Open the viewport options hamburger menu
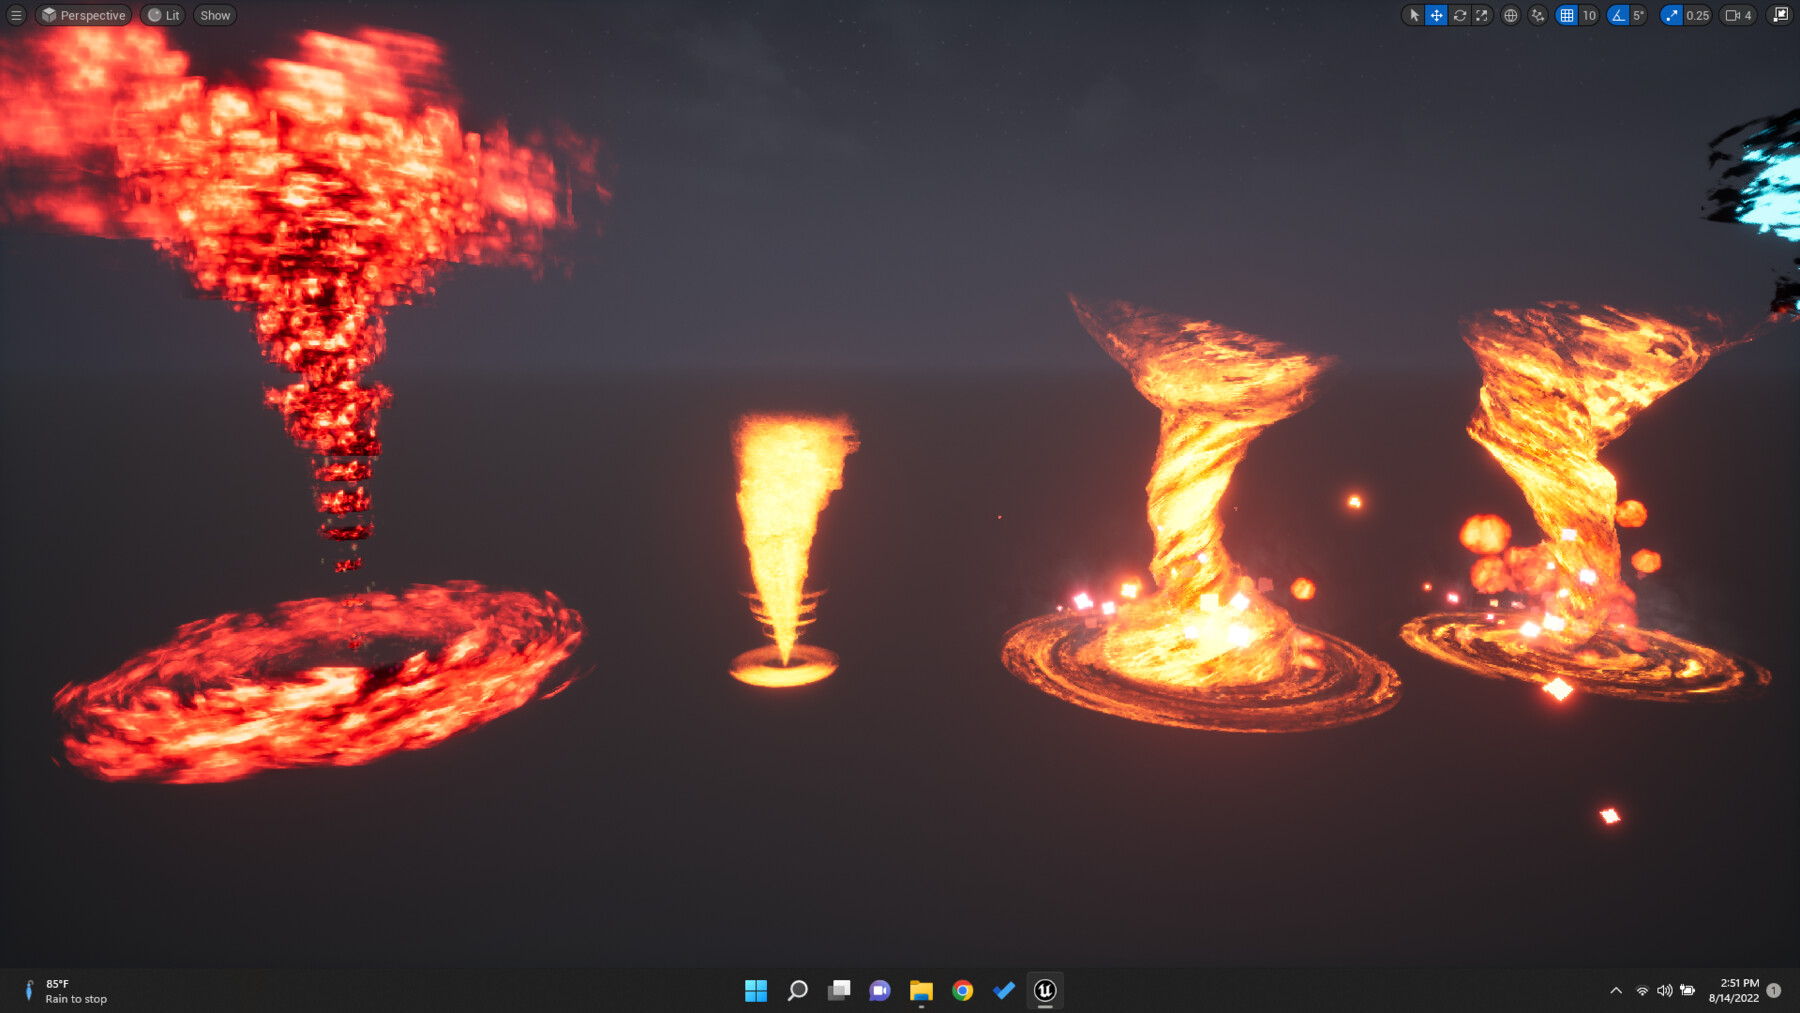Image resolution: width=1800 pixels, height=1013 pixels. click(15, 15)
